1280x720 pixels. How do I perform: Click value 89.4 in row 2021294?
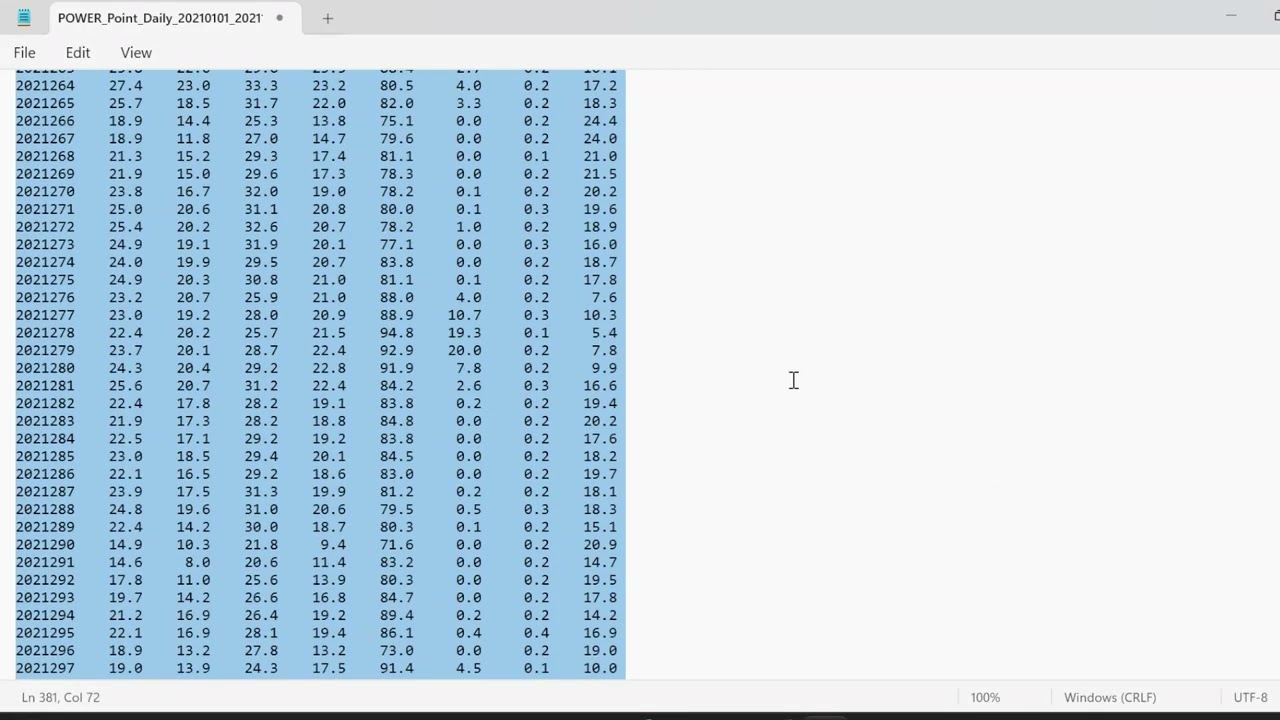pyautogui.click(x=397, y=615)
